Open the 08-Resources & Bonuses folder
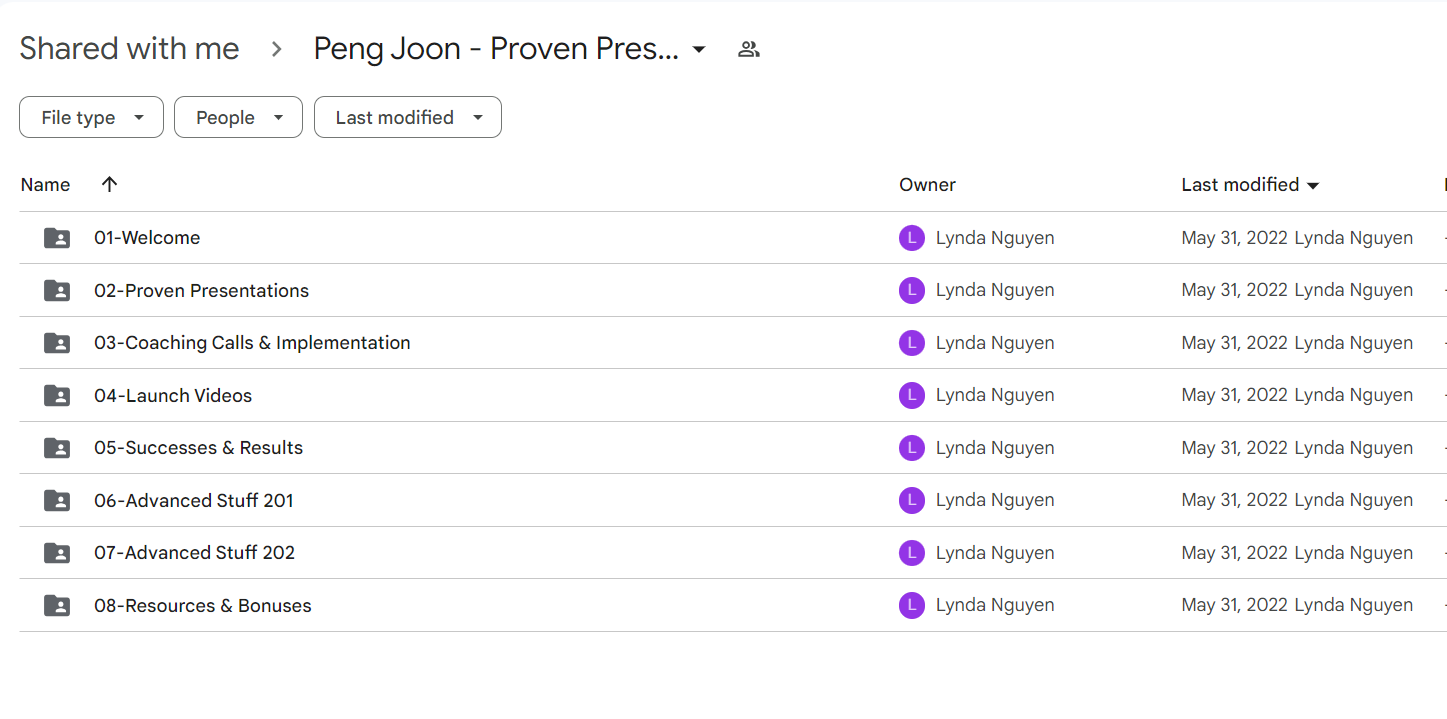The height and width of the screenshot is (719, 1447). 203,606
